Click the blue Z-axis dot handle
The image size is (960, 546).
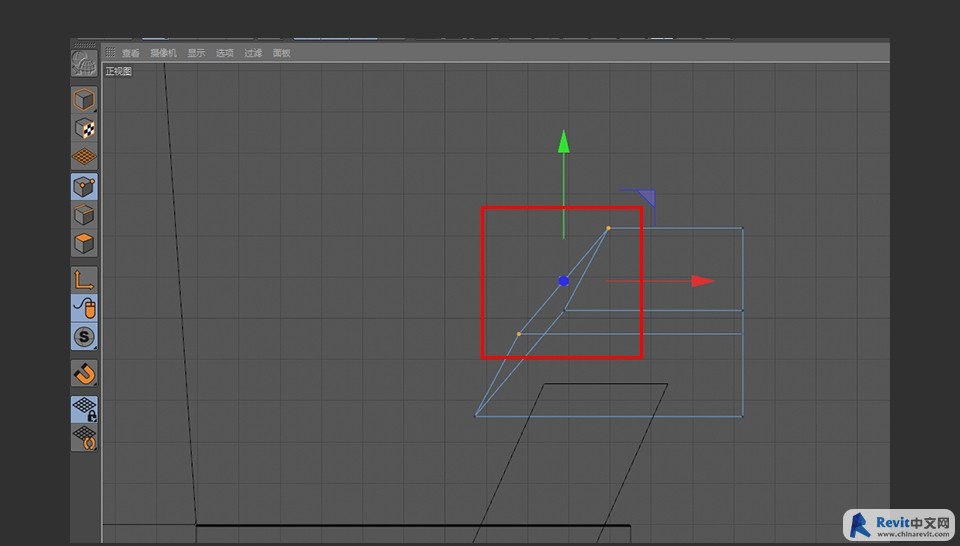coord(564,281)
